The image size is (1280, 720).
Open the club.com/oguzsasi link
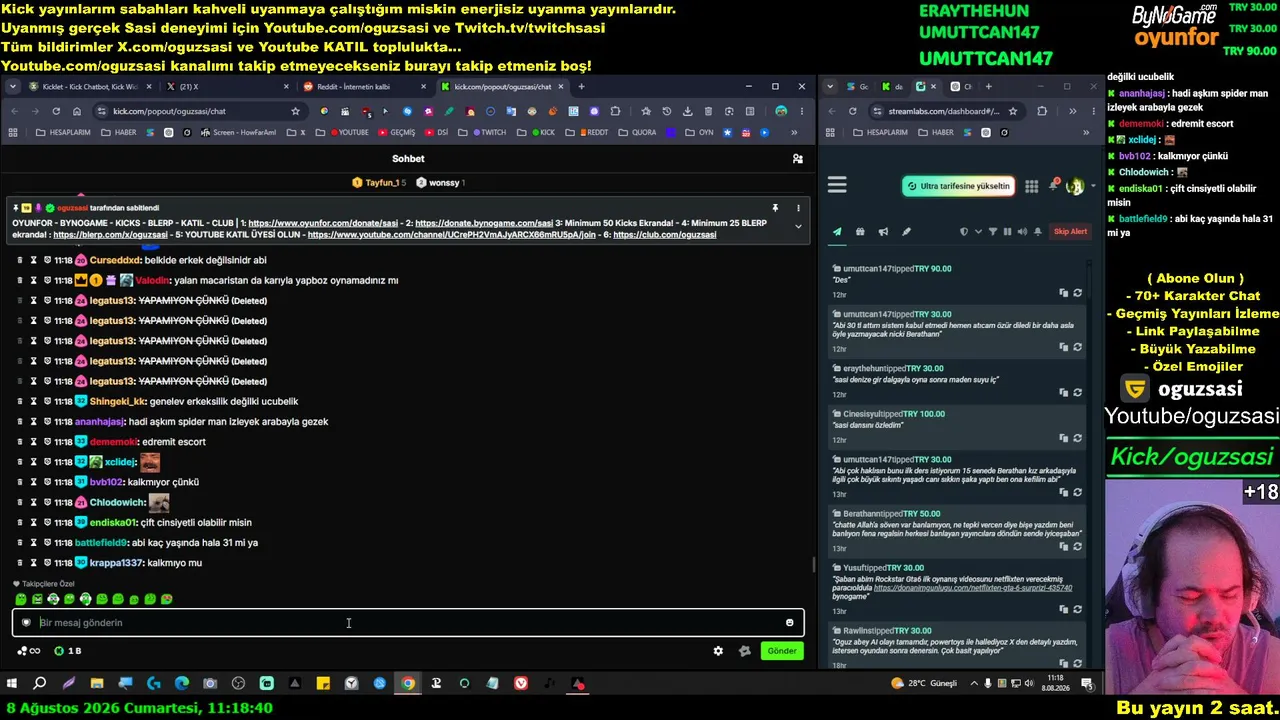[665, 235]
